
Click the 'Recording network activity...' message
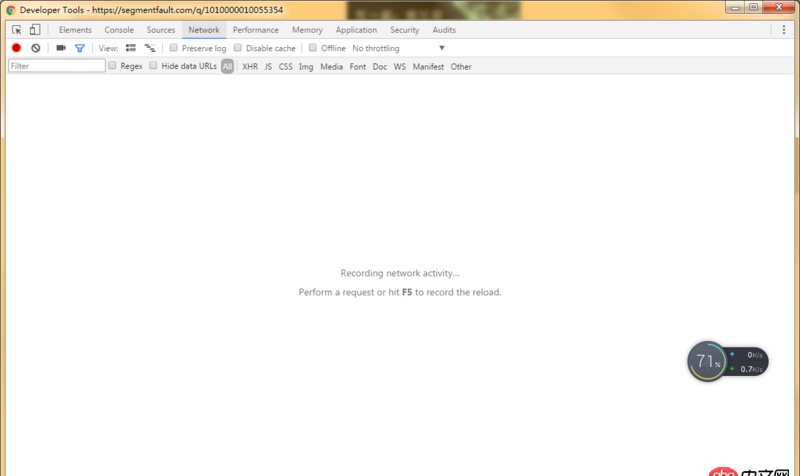tap(400, 273)
